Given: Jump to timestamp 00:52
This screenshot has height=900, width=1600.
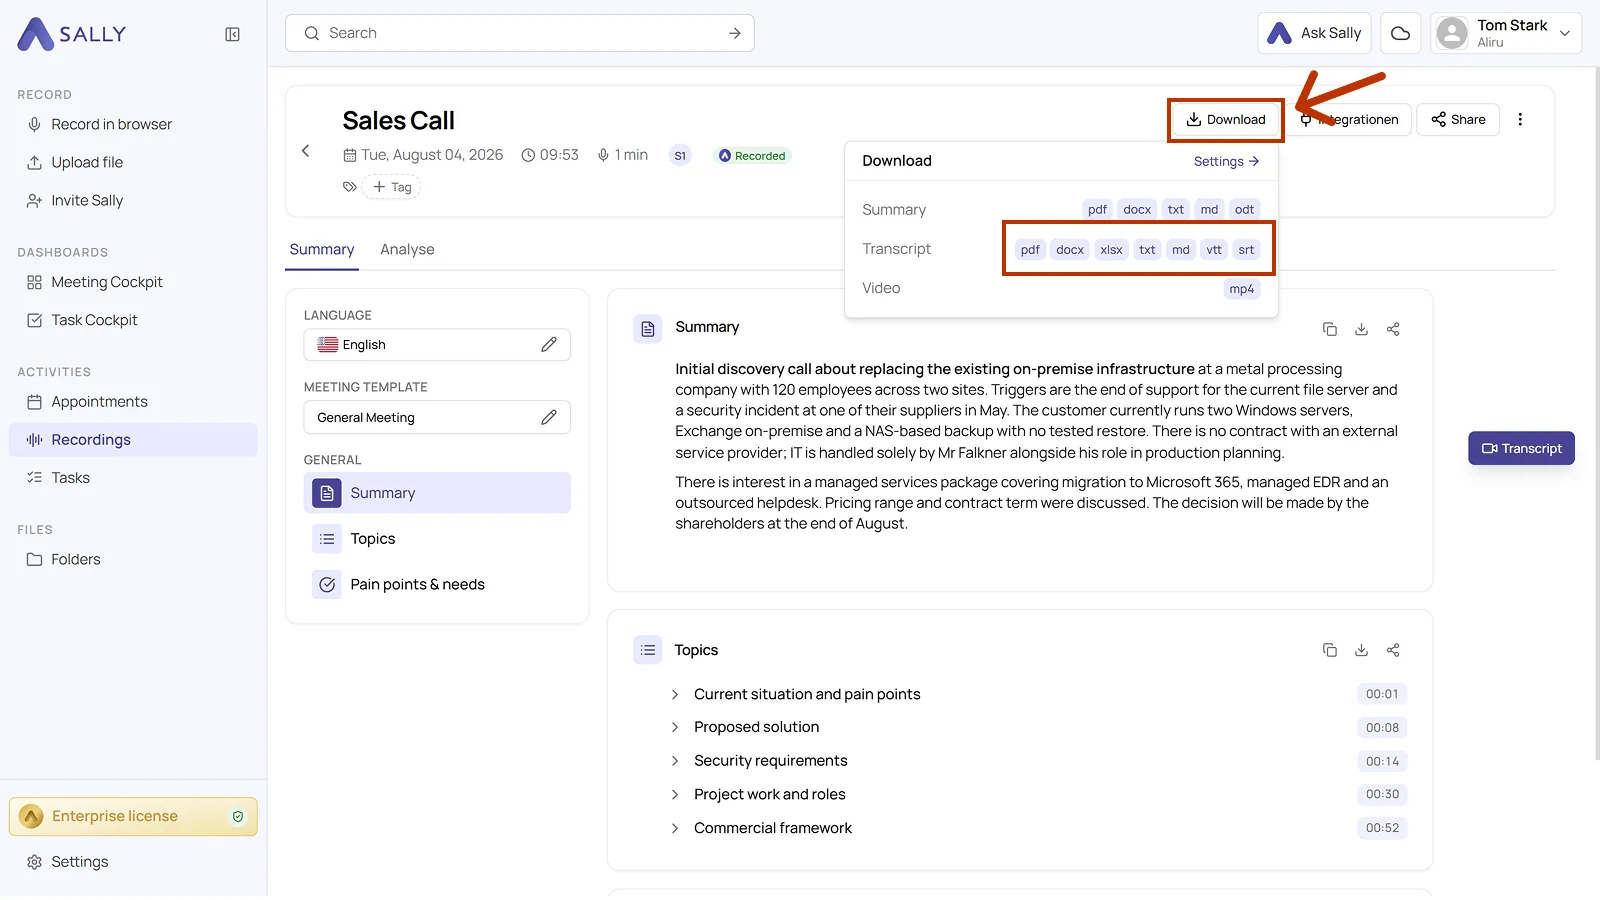Looking at the screenshot, I should coord(1382,828).
